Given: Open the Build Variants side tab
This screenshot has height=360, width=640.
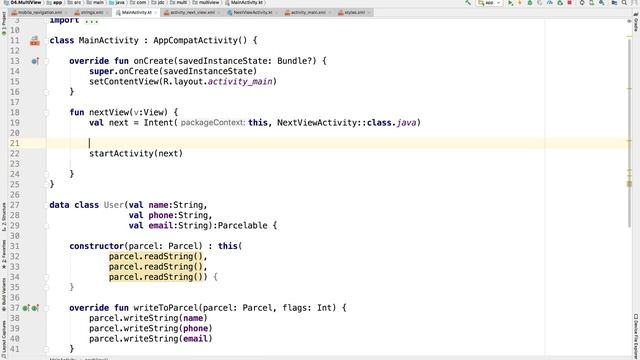Looking at the screenshot, I should tap(4, 295).
